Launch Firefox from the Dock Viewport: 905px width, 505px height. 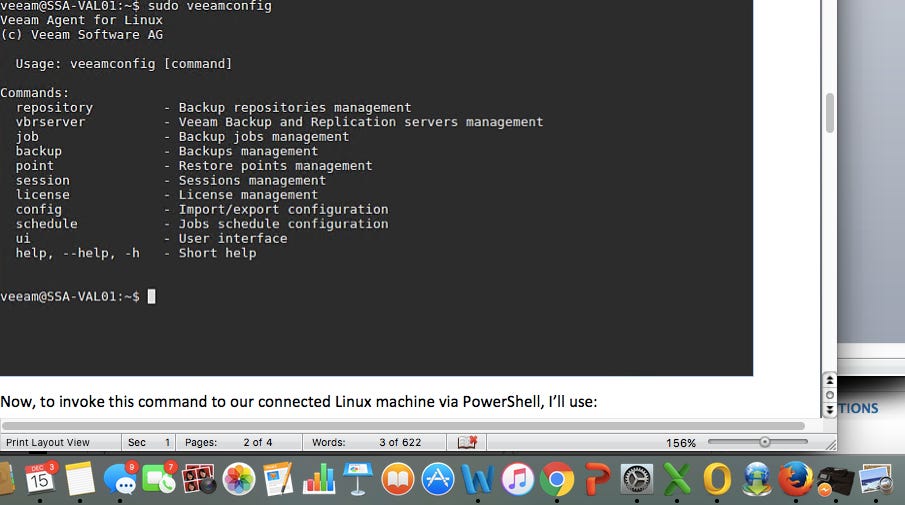click(x=796, y=479)
